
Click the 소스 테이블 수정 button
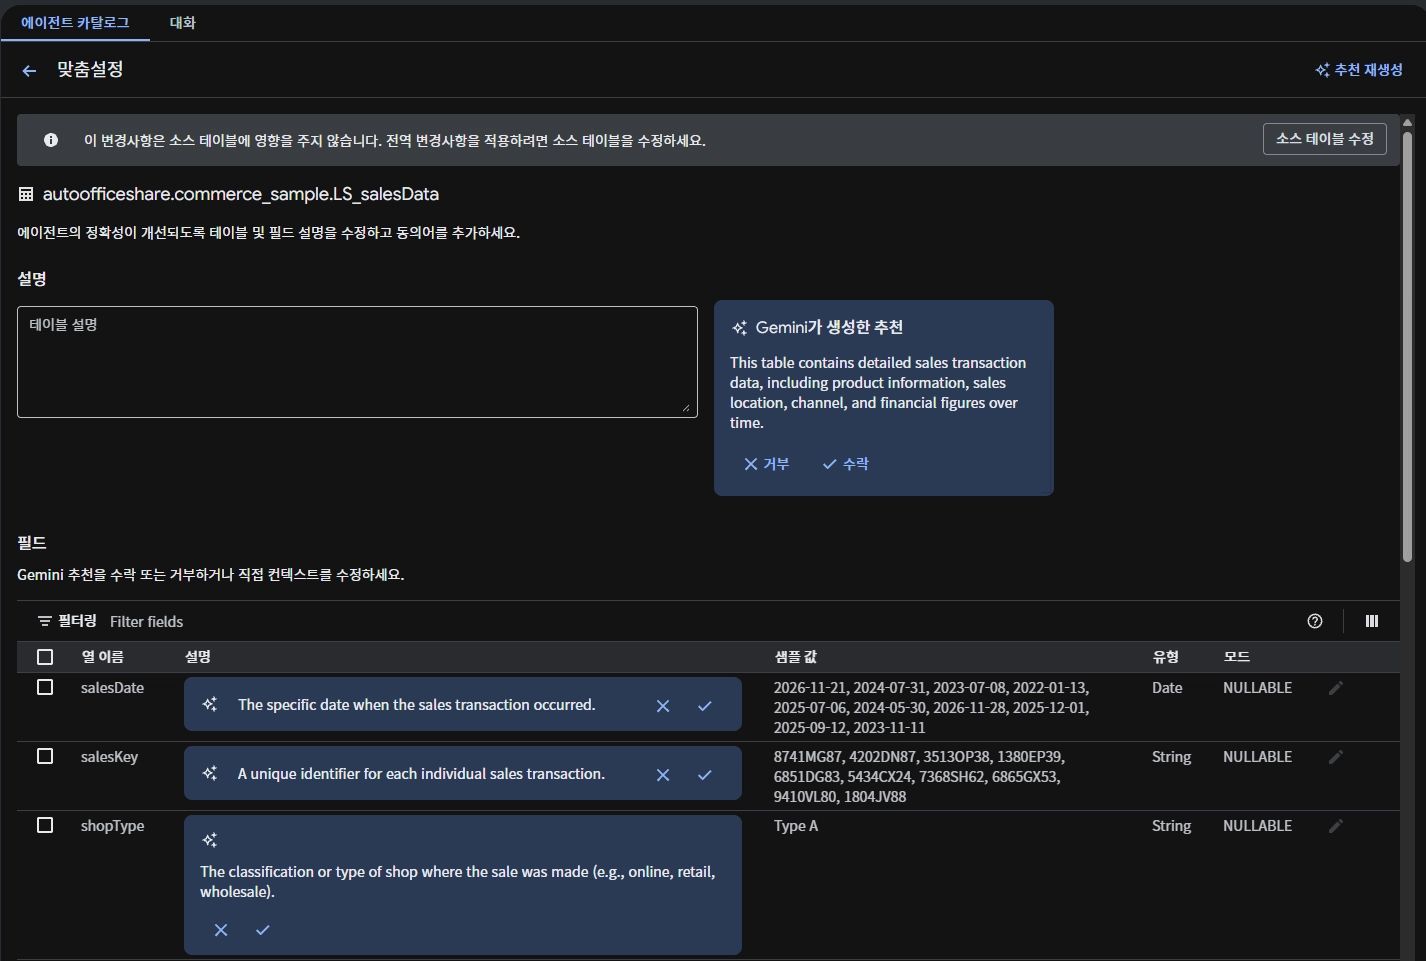click(1325, 139)
